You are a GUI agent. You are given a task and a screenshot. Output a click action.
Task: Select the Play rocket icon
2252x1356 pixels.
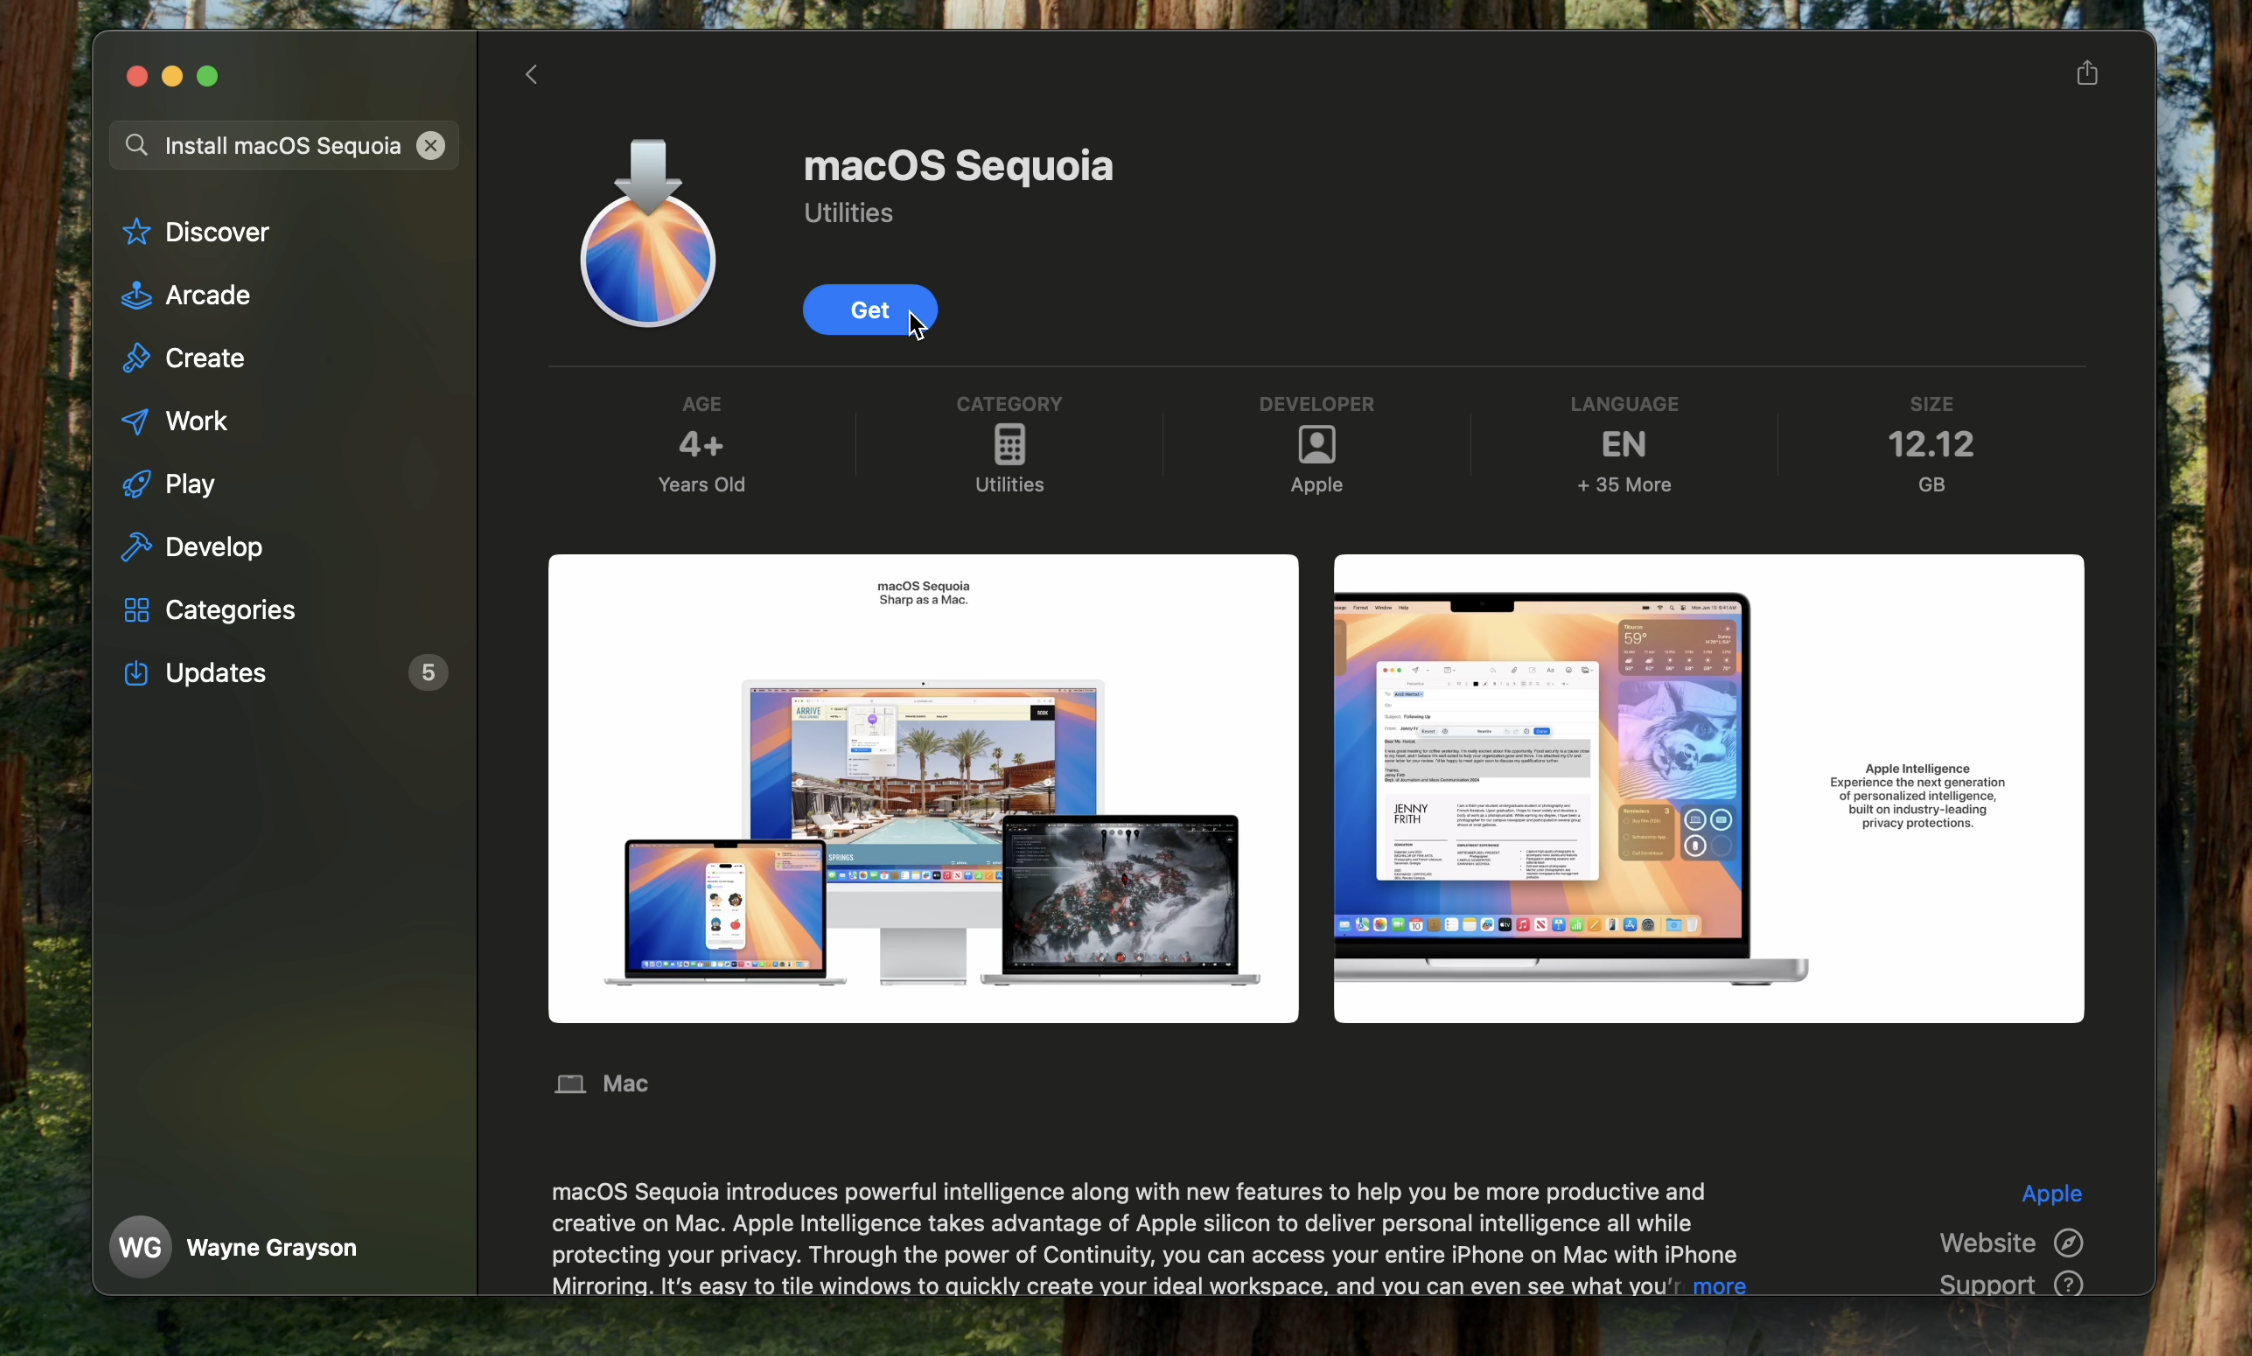point(137,484)
